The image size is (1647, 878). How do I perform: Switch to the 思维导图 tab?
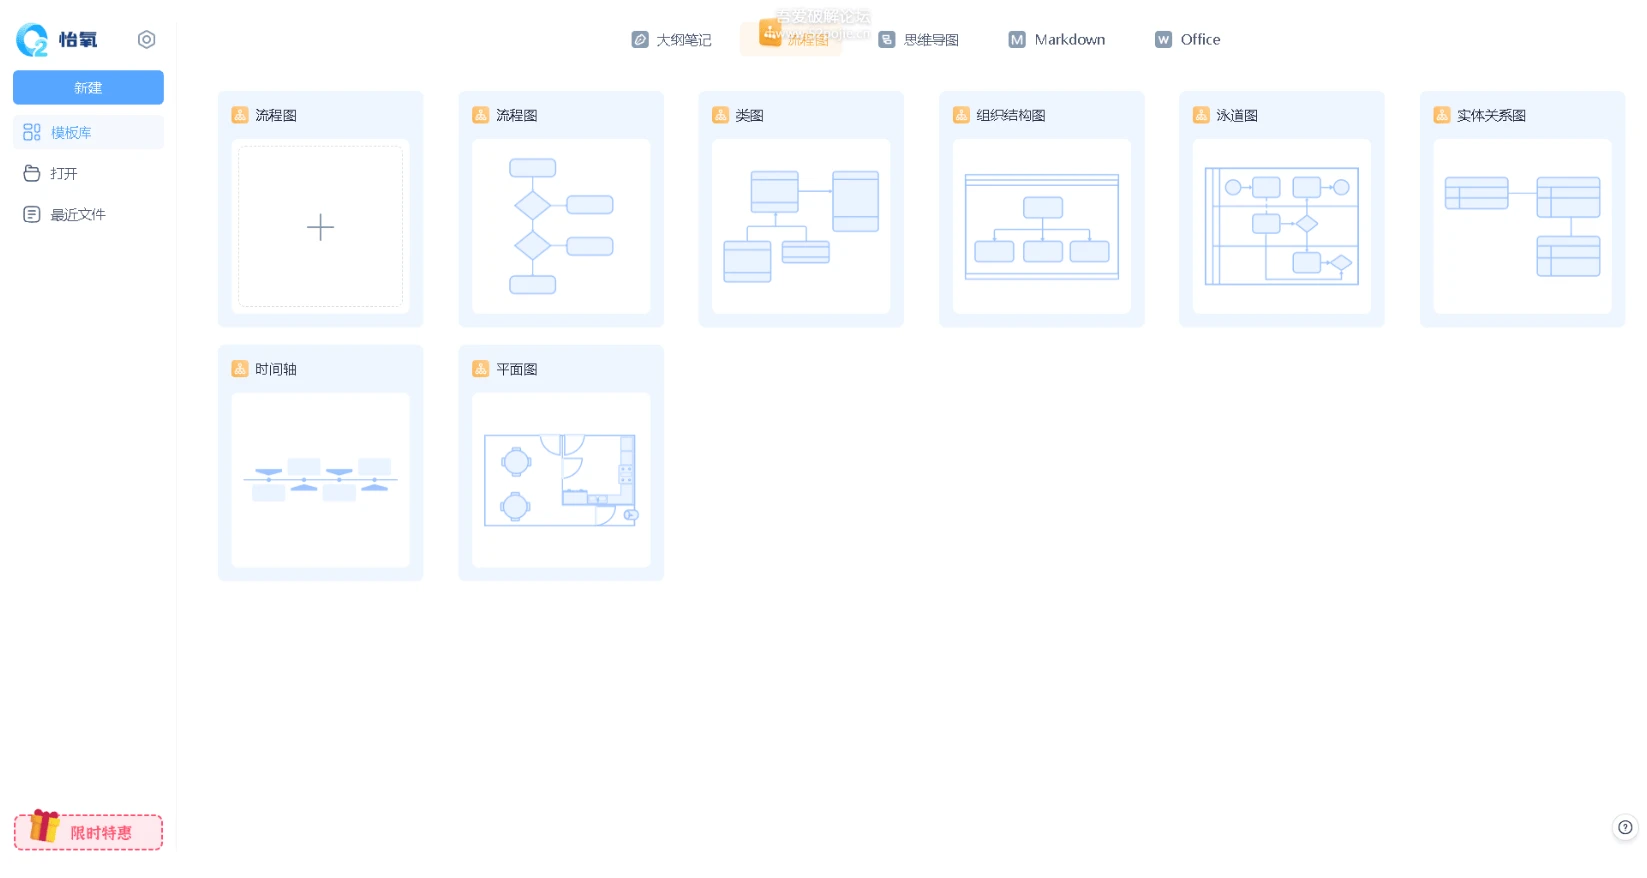(x=919, y=39)
